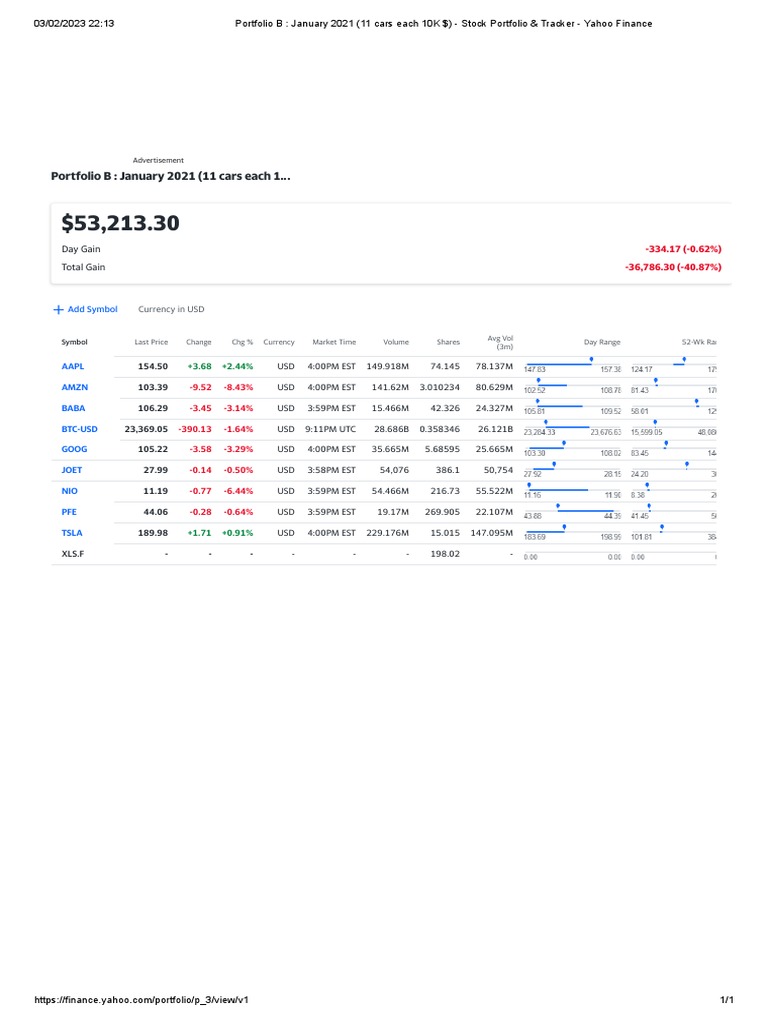The image size is (768, 1024).
Task: Sort by the Day Range column header
Action: [x=601, y=342]
